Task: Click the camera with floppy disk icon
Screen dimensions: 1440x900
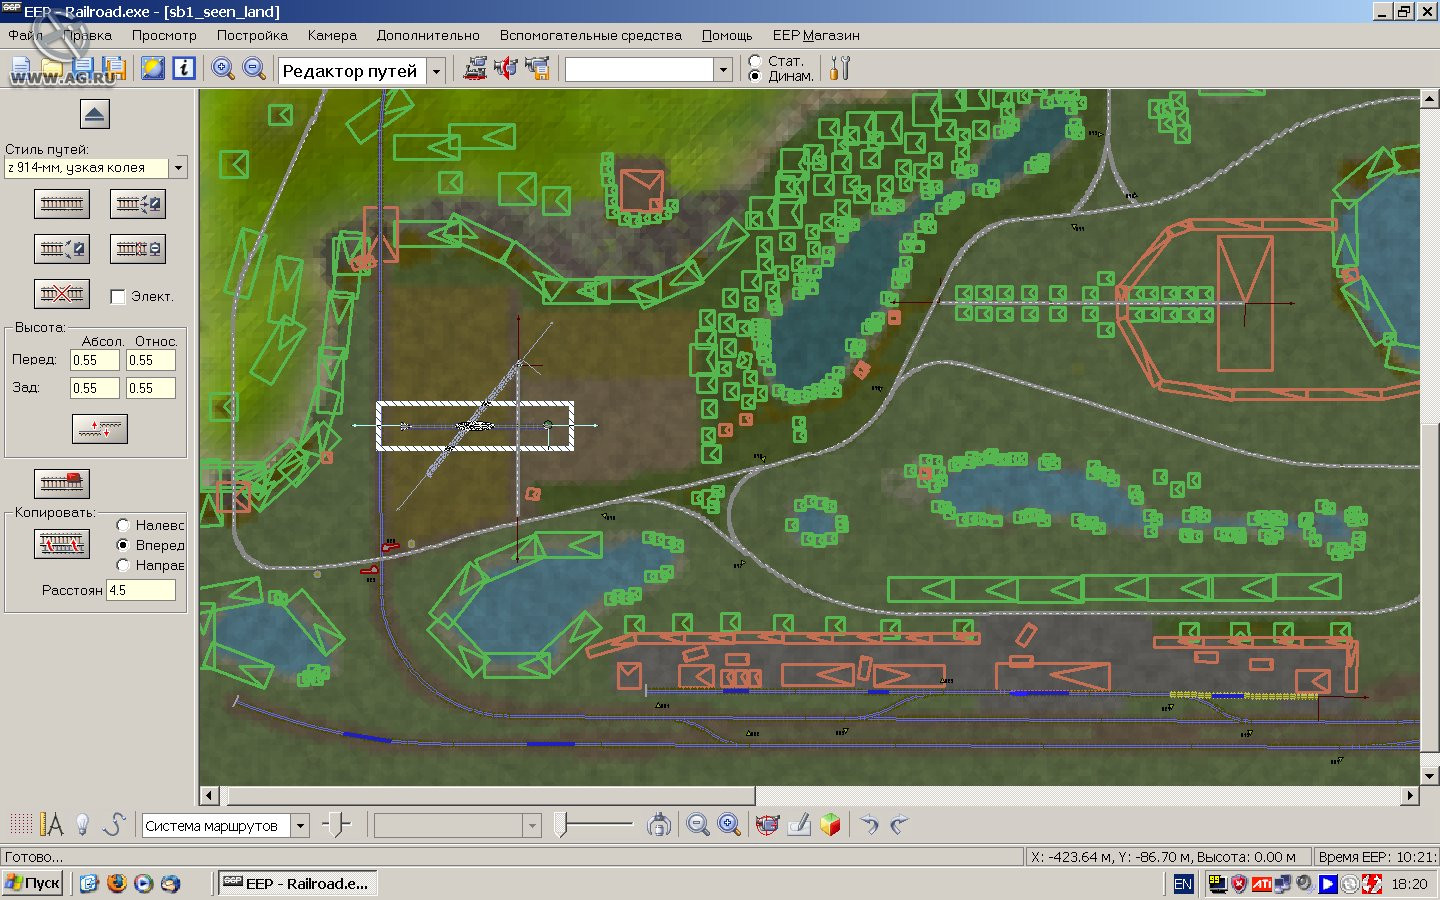Action: (x=538, y=68)
